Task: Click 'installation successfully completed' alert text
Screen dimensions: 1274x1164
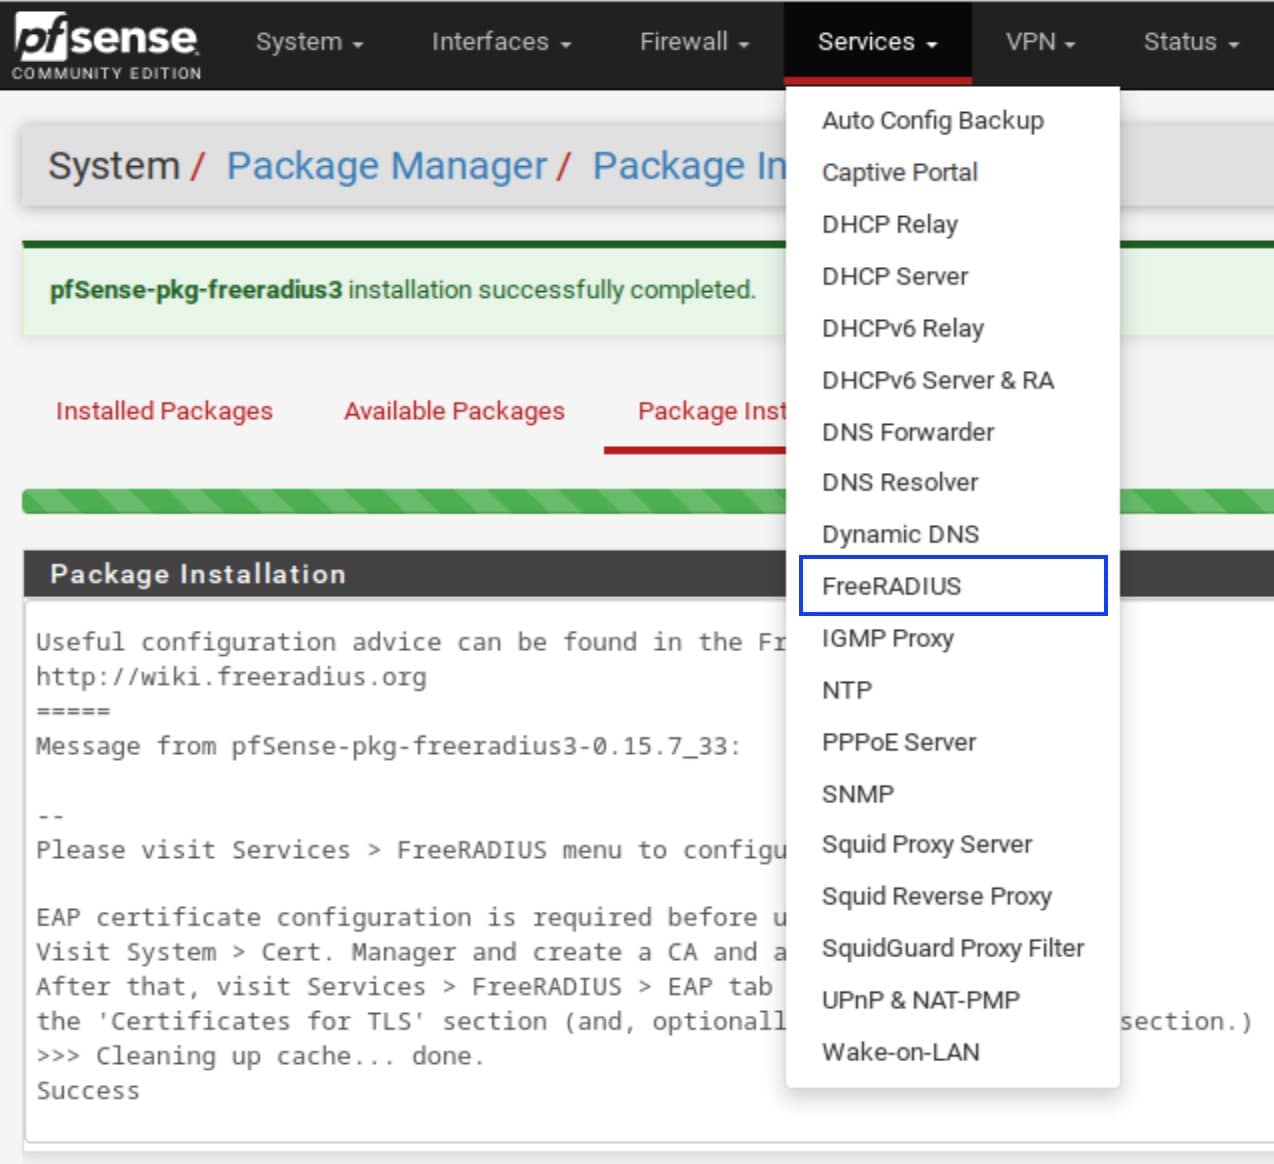Action: [551, 290]
